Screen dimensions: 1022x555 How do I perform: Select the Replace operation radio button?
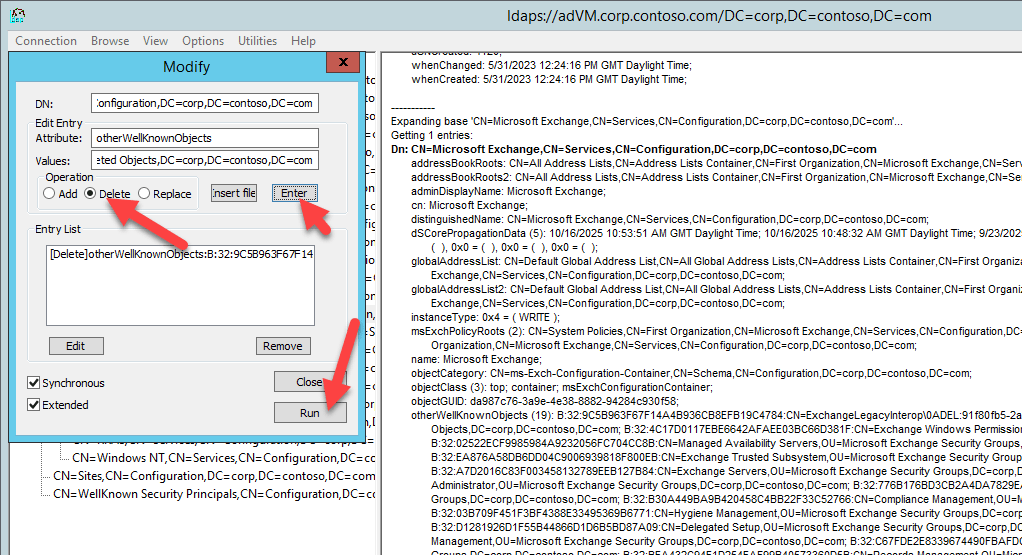click(145, 194)
